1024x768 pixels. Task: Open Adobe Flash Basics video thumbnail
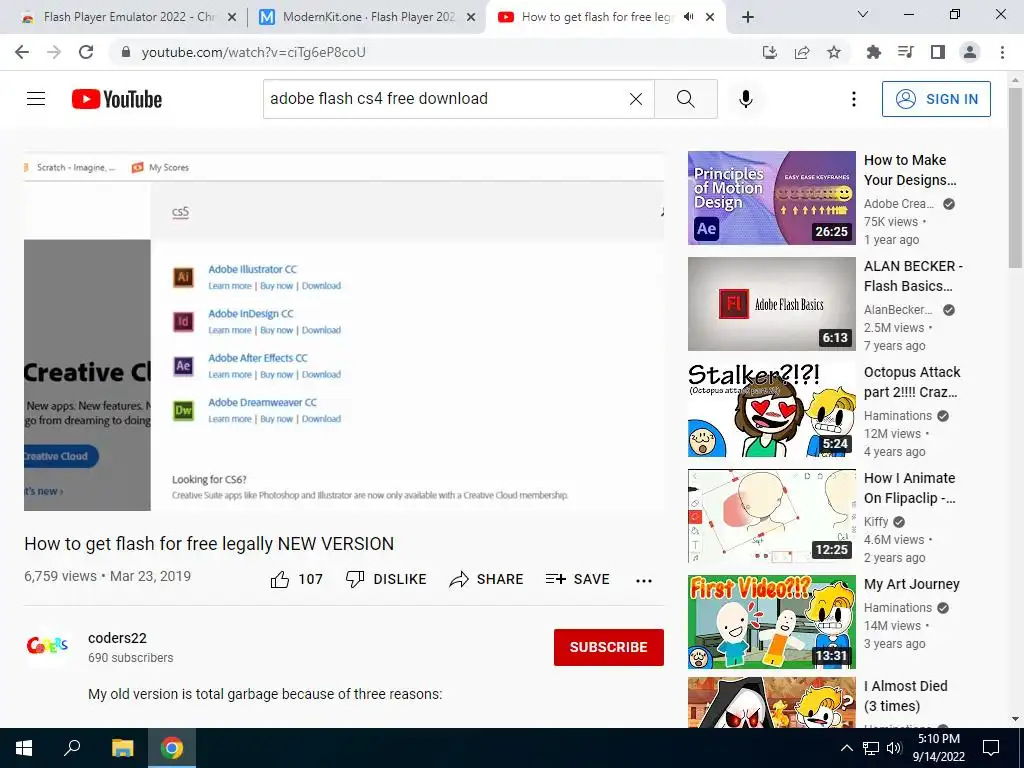click(x=771, y=304)
